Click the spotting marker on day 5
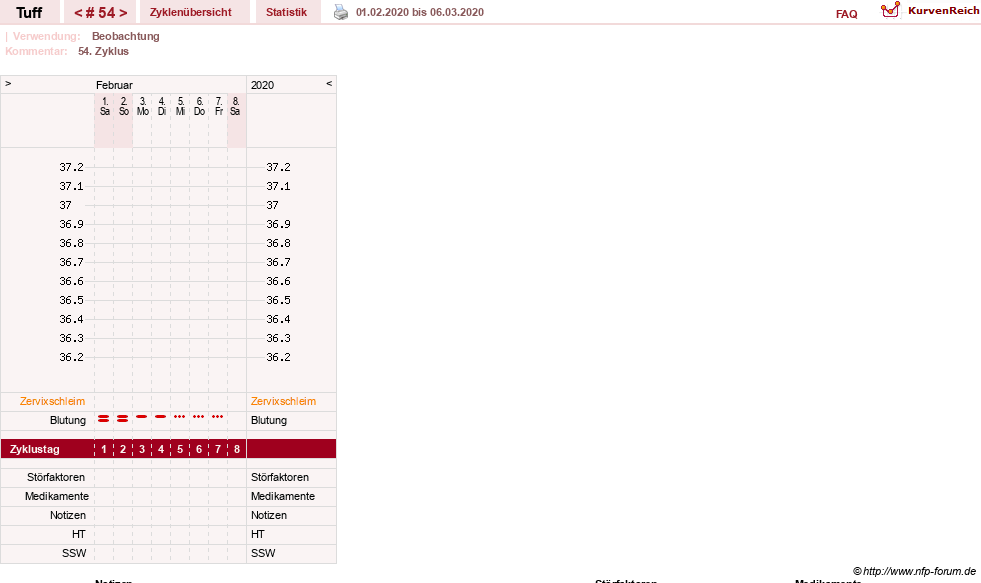The height and width of the screenshot is (583, 981). (x=180, y=417)
